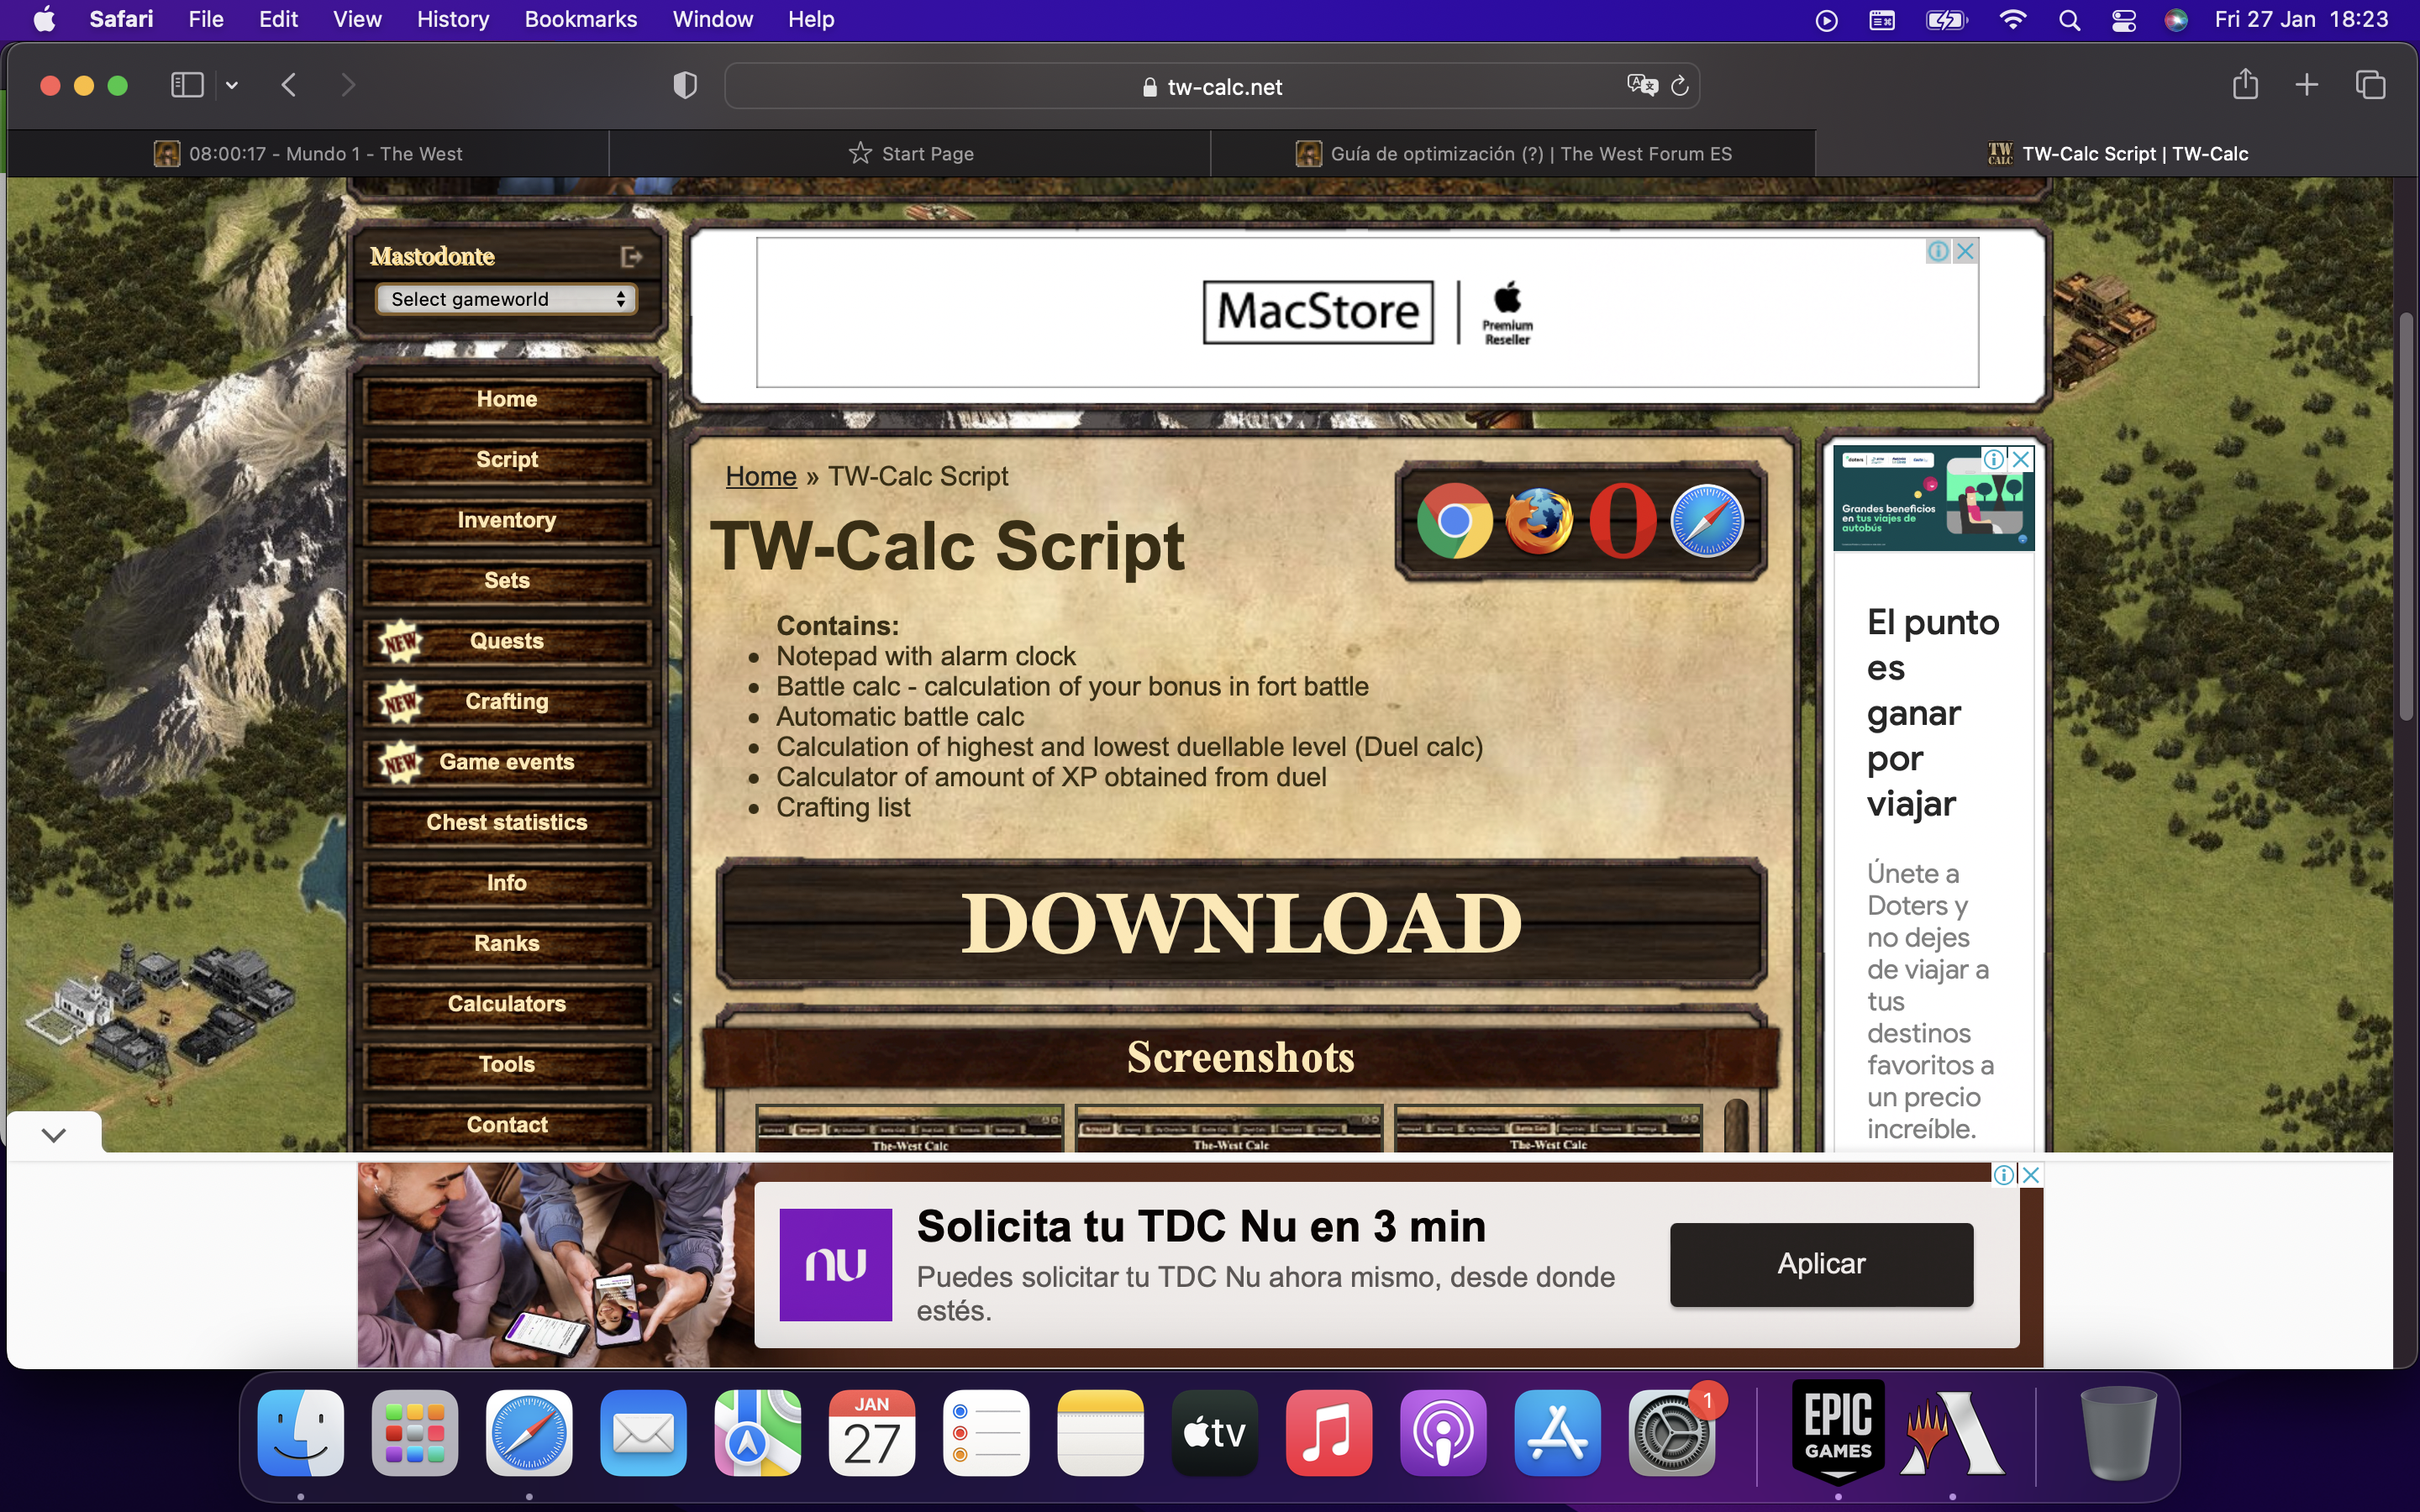Open Maps from the Dock
This screenshot has width=2420, height=1512.
click(757, 1432)
